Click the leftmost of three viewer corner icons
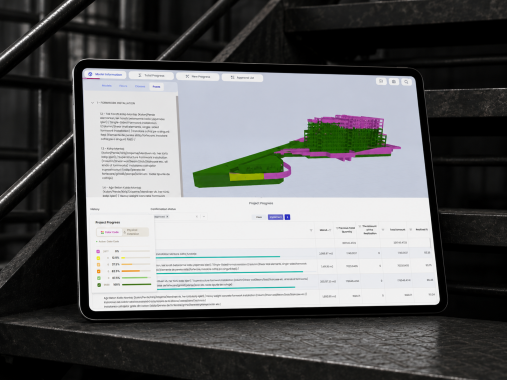 pos(381,81)
